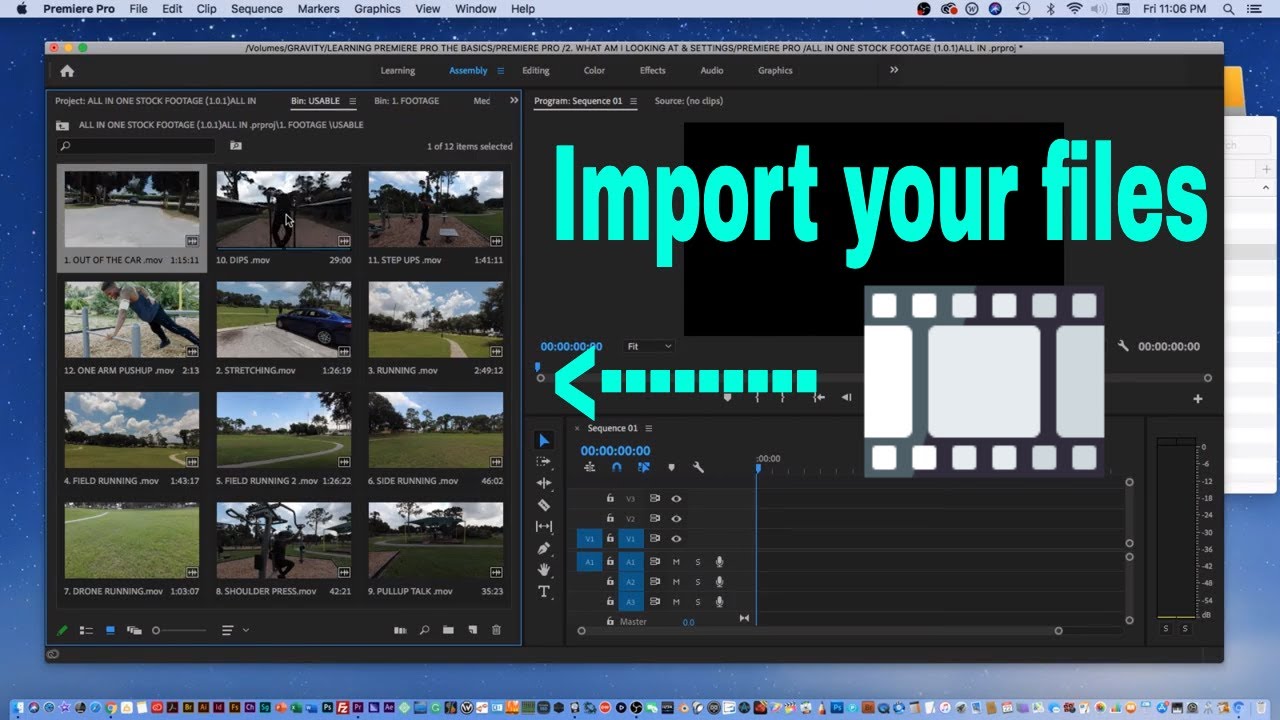Toggle V3 track output eye
The width and height of the screenshot is (1280, 720).
point(676,498)
